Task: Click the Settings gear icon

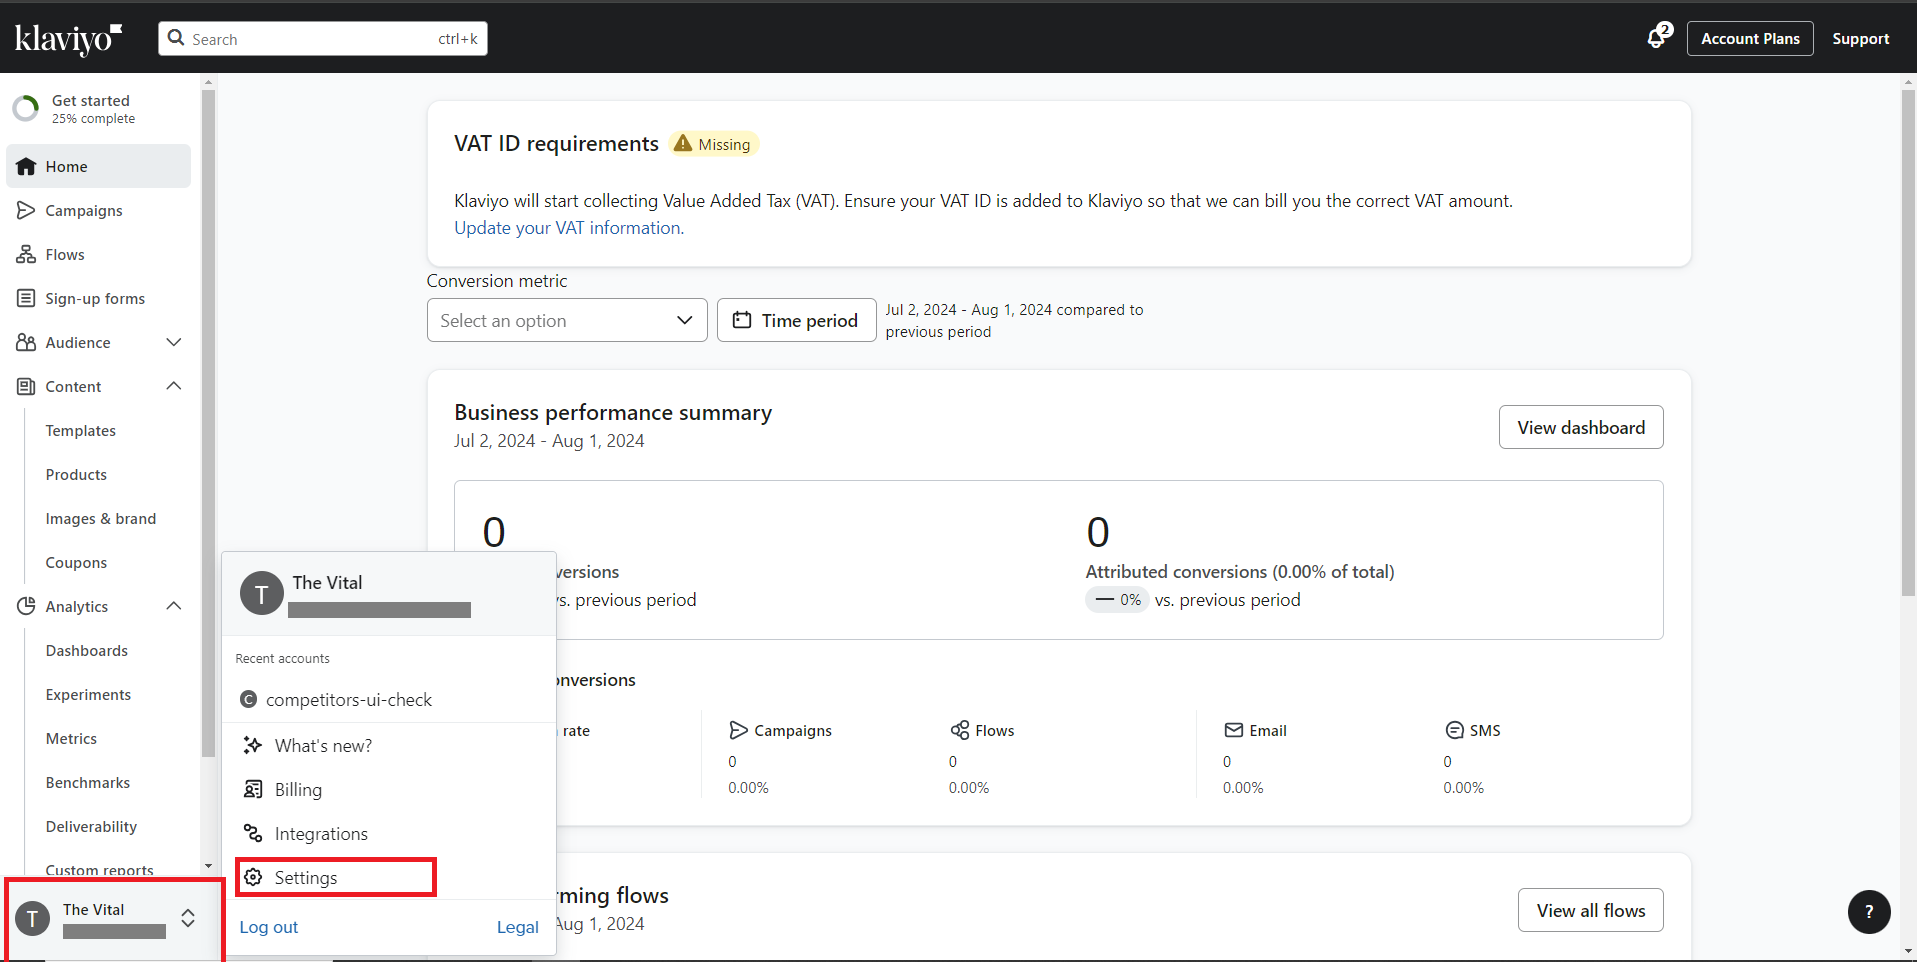Action: point(254,877)
